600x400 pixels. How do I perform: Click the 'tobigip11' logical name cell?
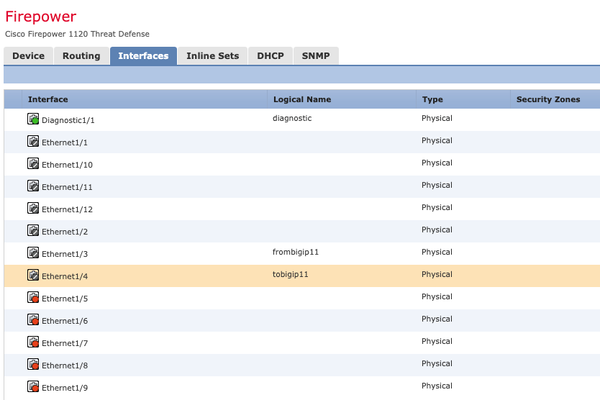pyautogui.click(x=290, y=274)
